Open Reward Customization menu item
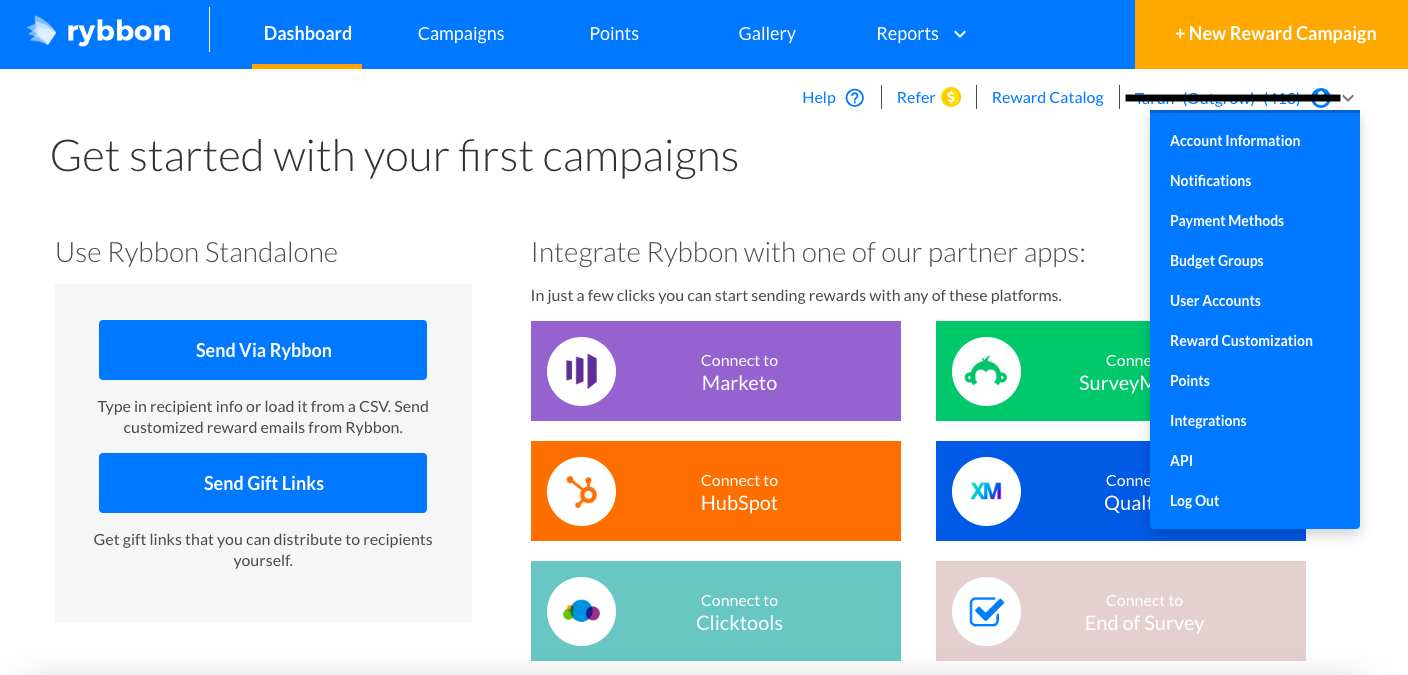The image size is (1408, 675). 1241,341
